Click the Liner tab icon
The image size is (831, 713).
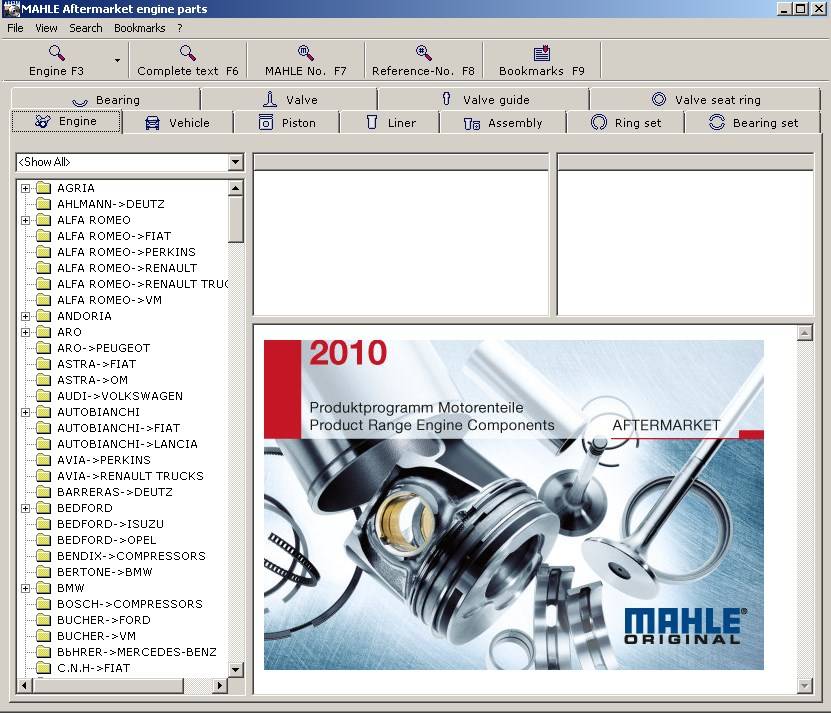point(372,122)
